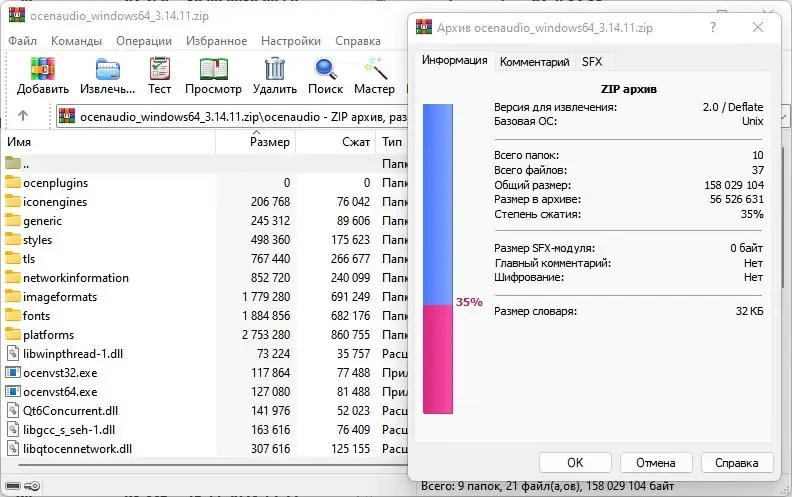
Task: Click the dialog's question mark help button
Action: click(713, 27)
